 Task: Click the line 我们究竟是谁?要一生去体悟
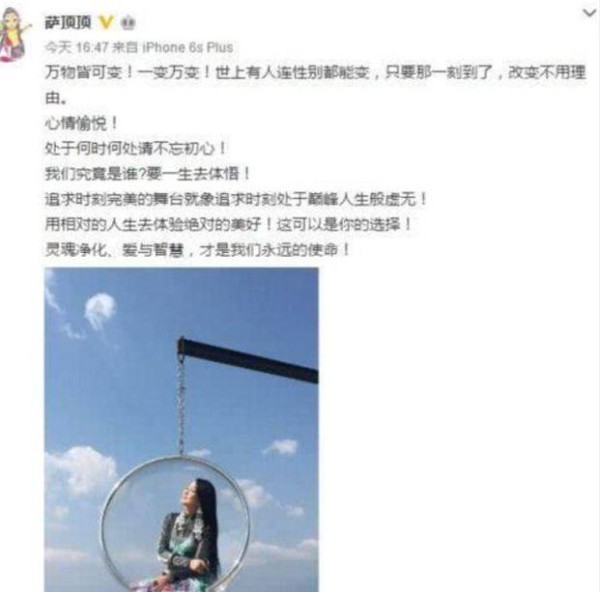(x=148, y=174)
